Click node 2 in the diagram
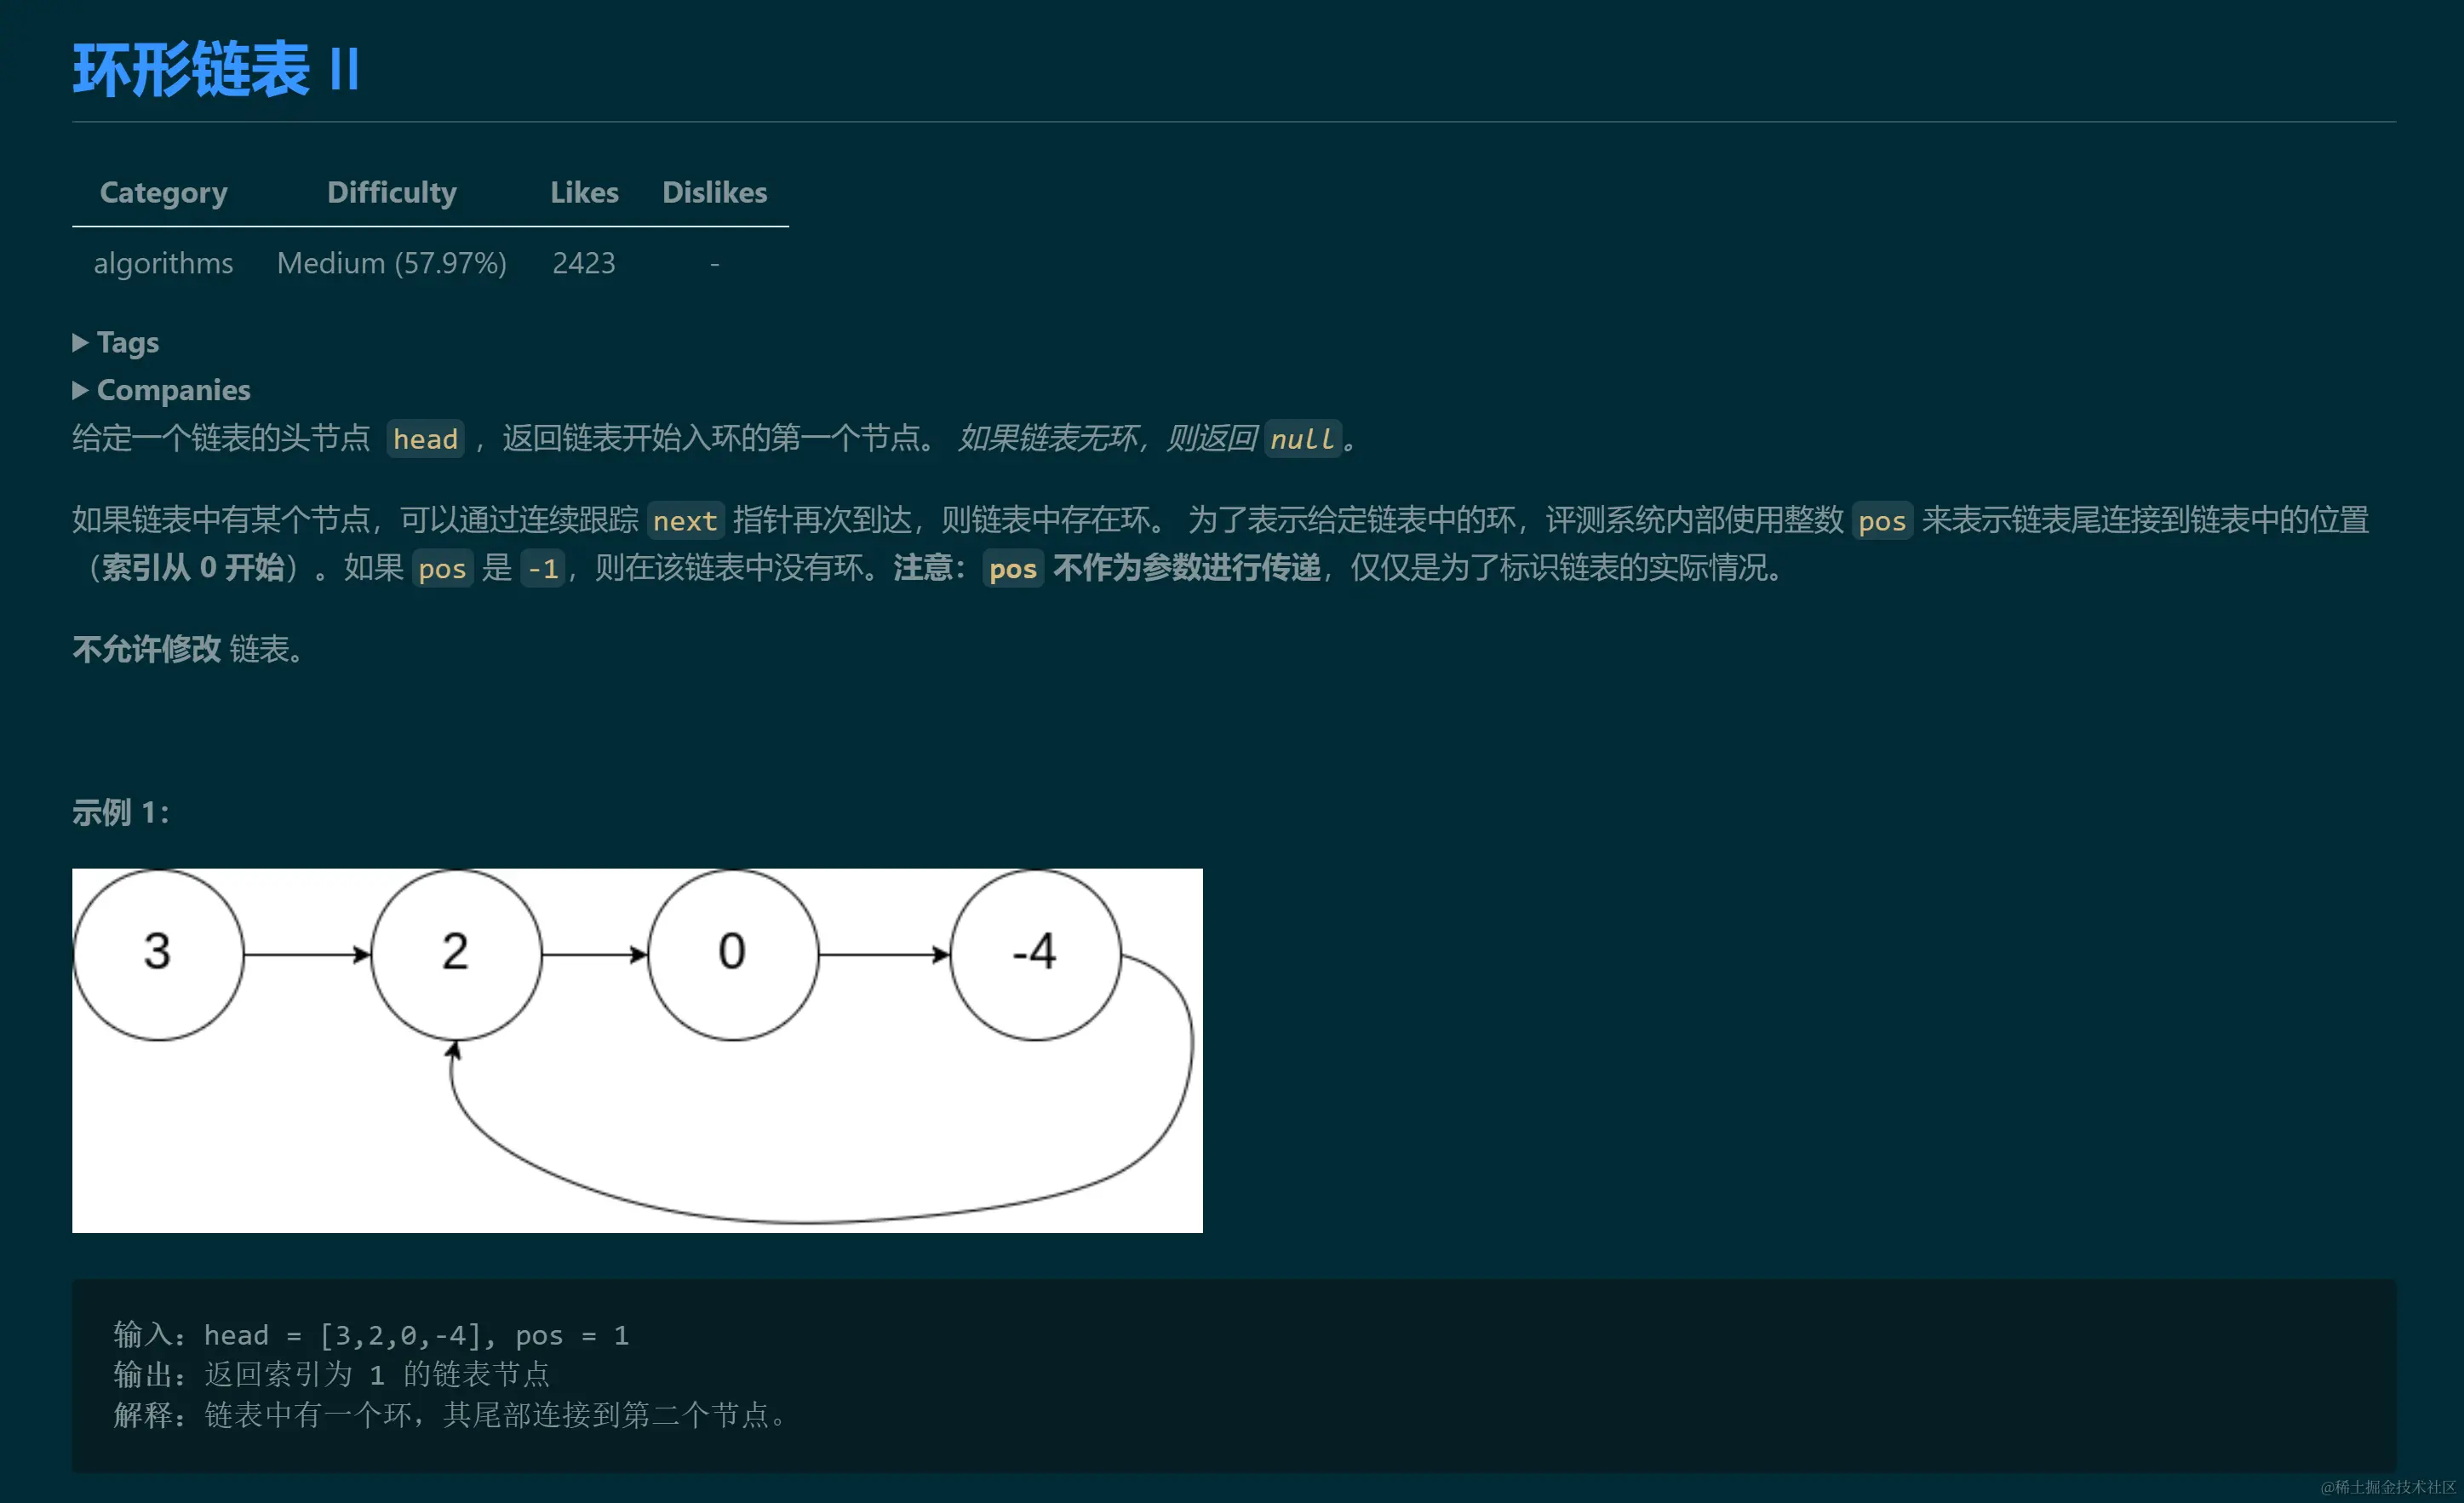This screenshot has width=2464, height=1503. click(456, 953)
